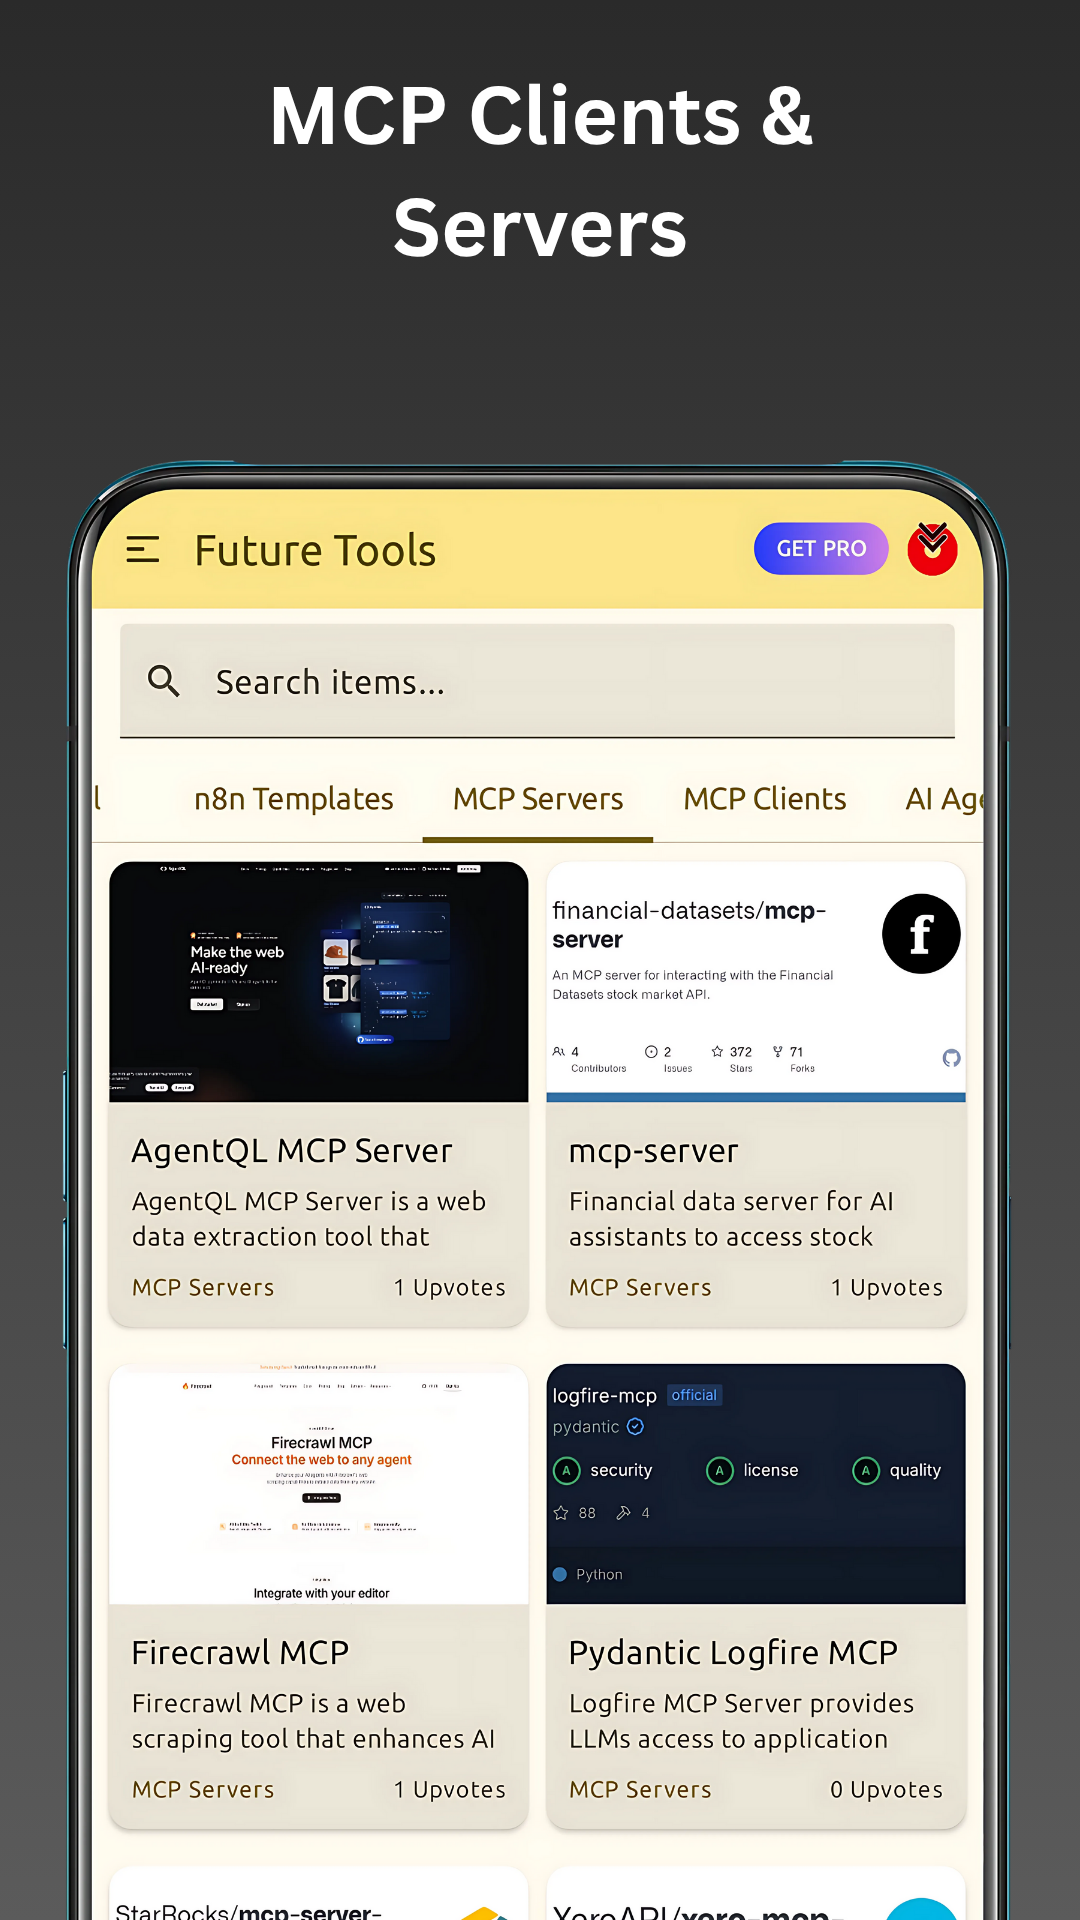Click the black 'f' logo on financial-datasets card
This screenshot has width=1080, height=1920.
point(920,934)
